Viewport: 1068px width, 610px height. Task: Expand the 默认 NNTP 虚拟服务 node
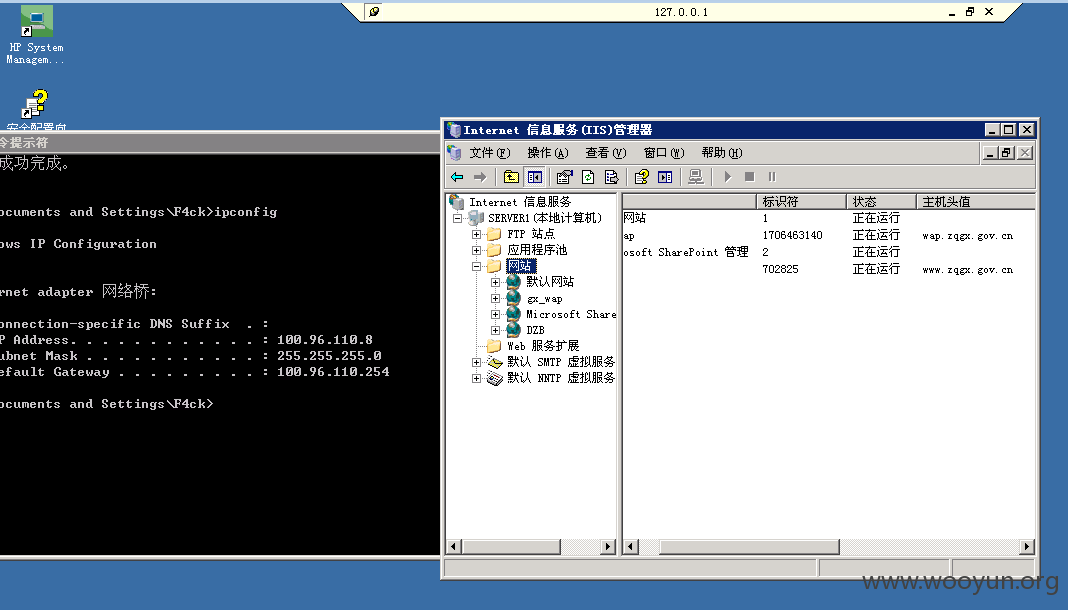(477, 379)
